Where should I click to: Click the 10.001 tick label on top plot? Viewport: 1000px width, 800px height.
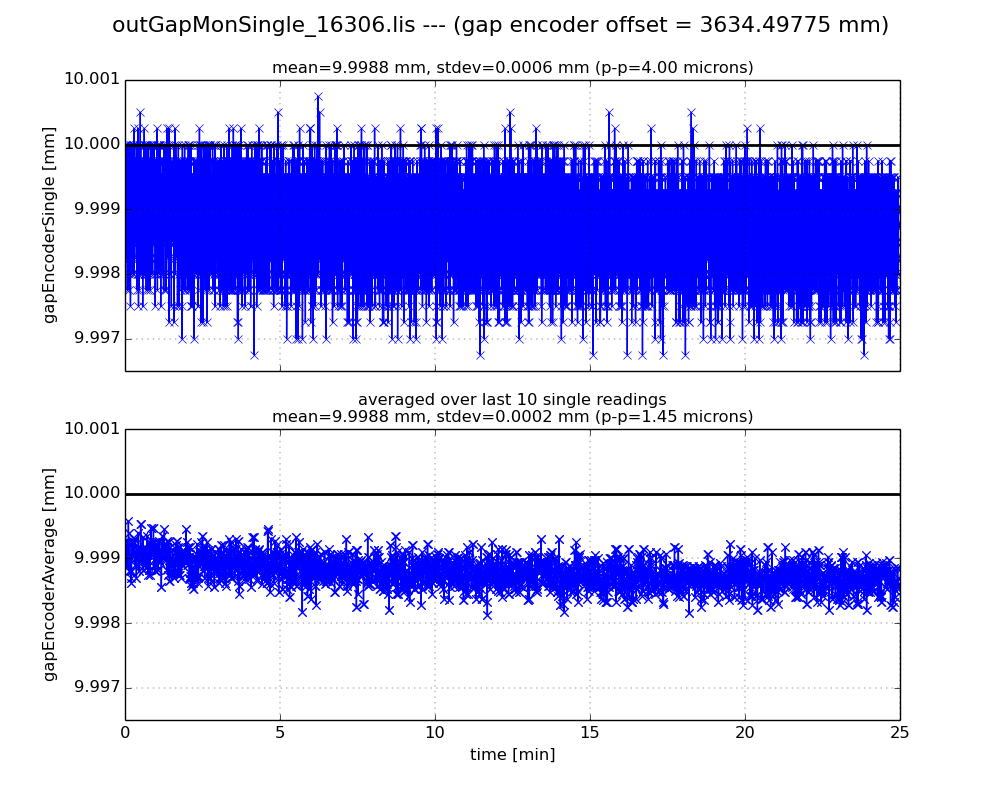(x=91, y=80)
